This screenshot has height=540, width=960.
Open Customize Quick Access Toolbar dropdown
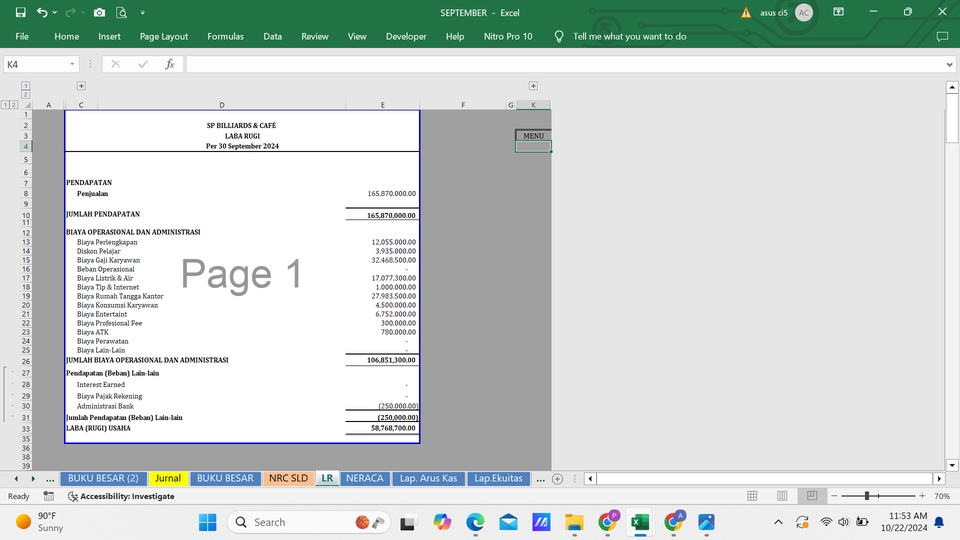(143, 12)
